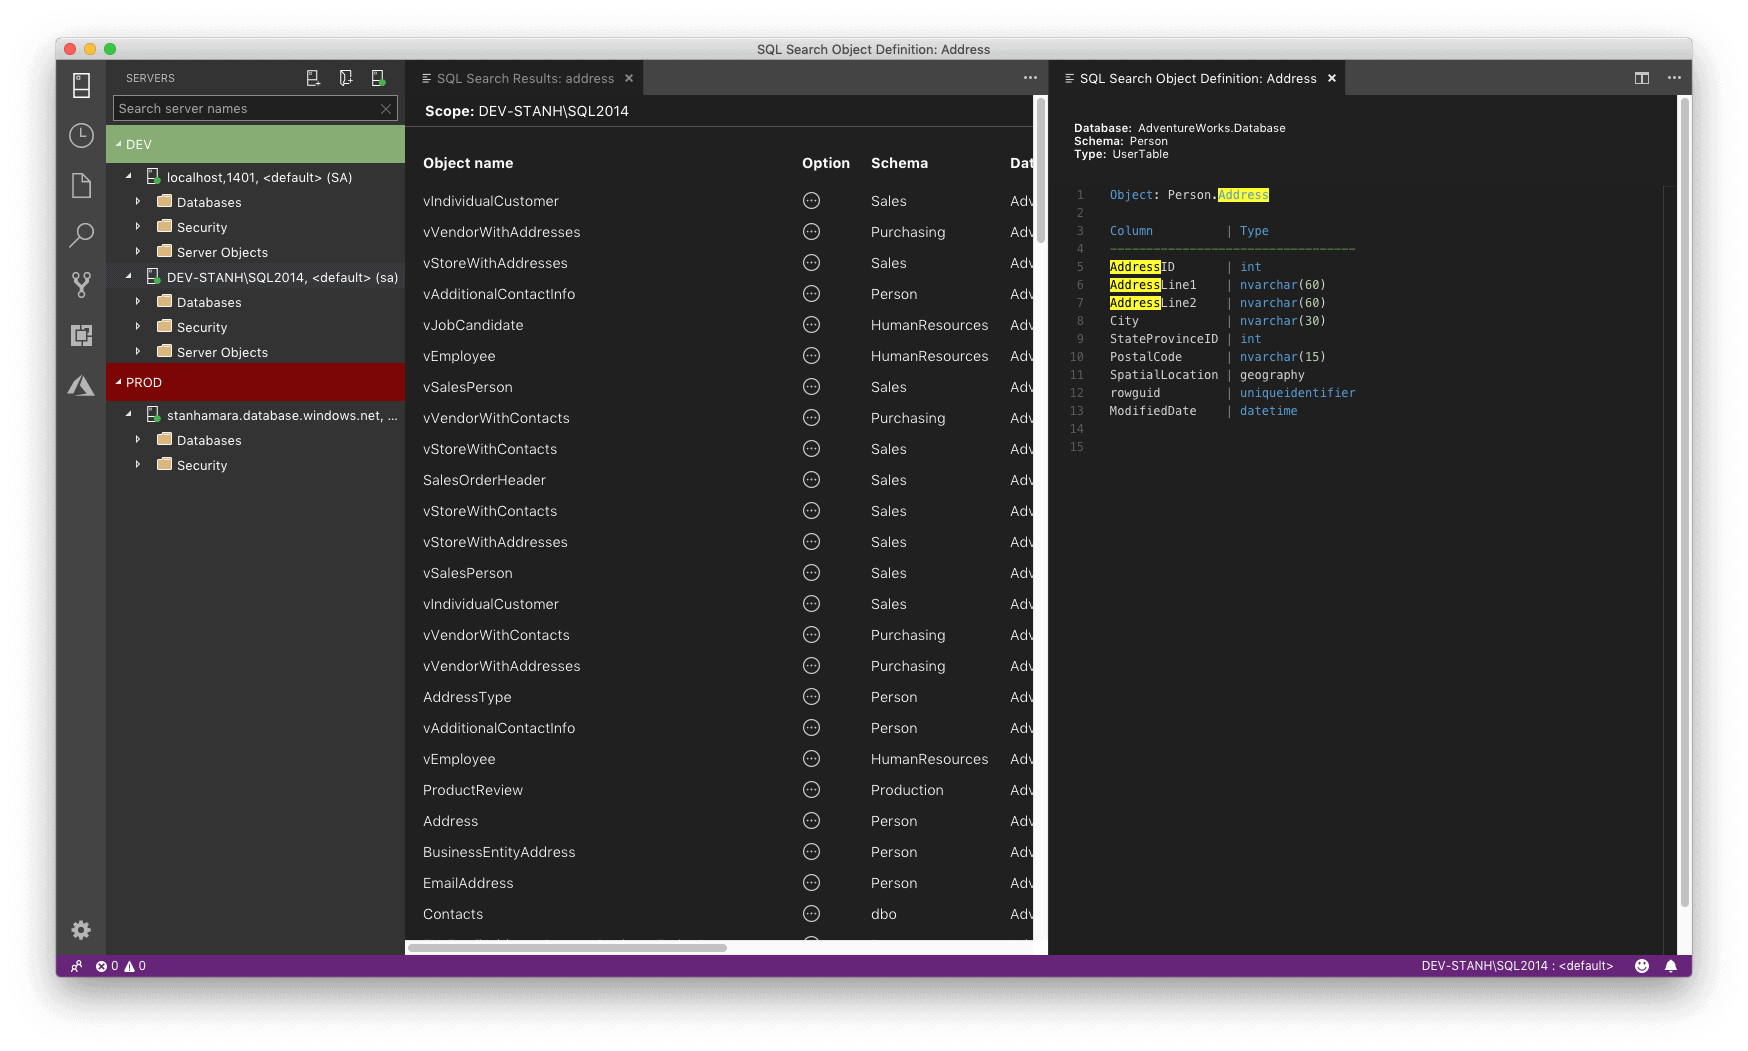This screenshot has width=1748, height=1051.
Task: Open the Connections view in activity bar
Action: tap(81, 86)
